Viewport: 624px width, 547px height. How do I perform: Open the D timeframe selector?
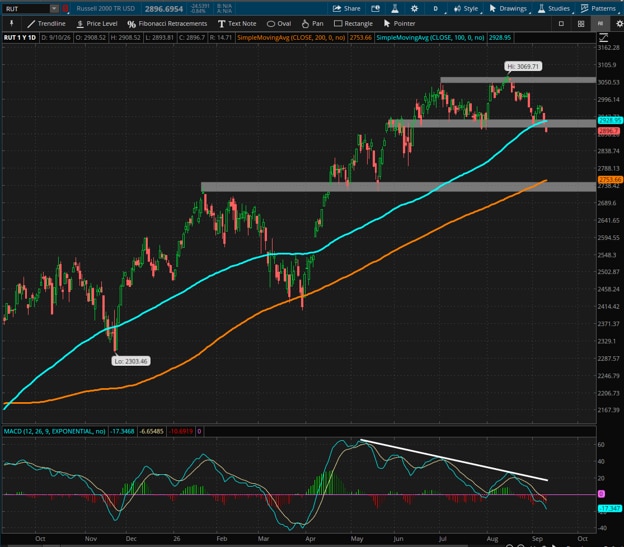pos(436,8)
